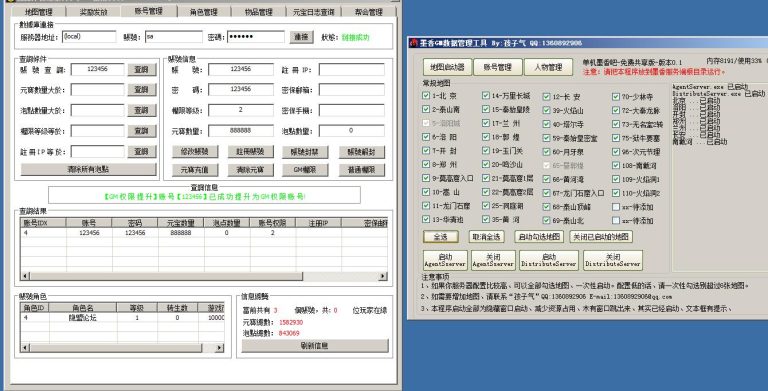Click the 密保邮箱 input field
The image size is (768, 391).
(x=352, y=90)
